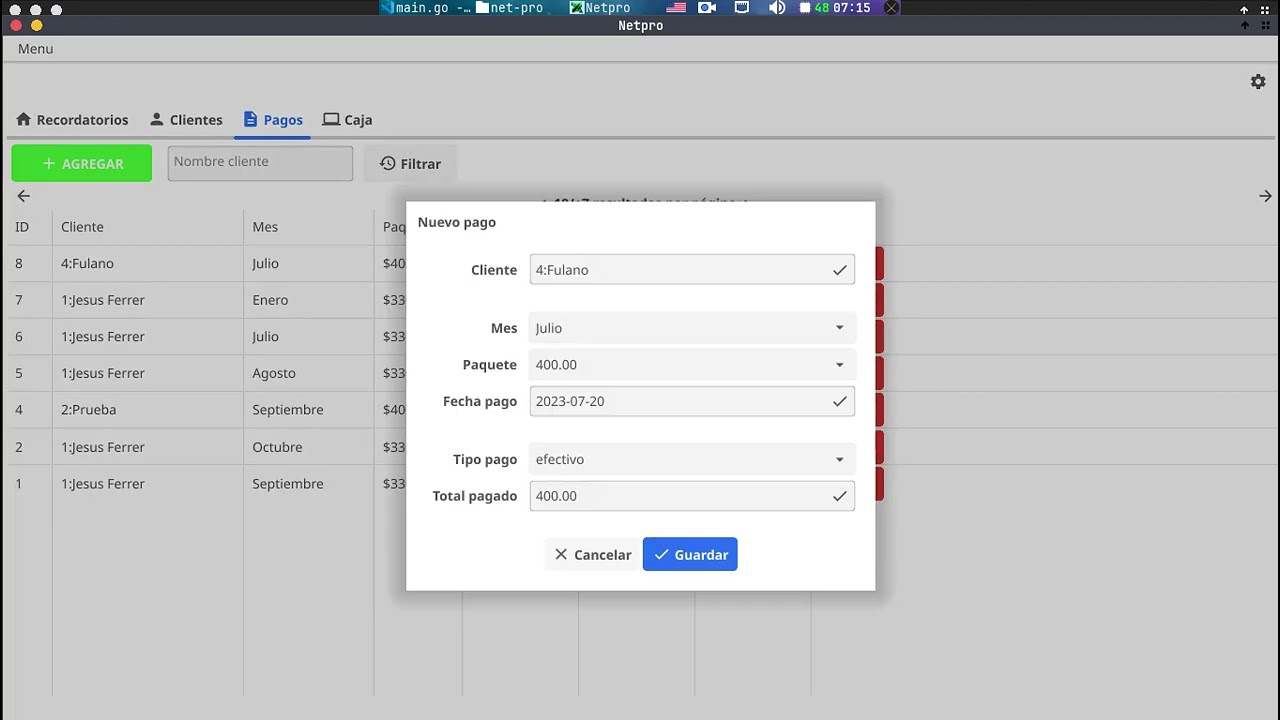This screenshot has height=720, width=1280.
Task: Click the US flag keyboard layout icon
Action: click(676, 8)
